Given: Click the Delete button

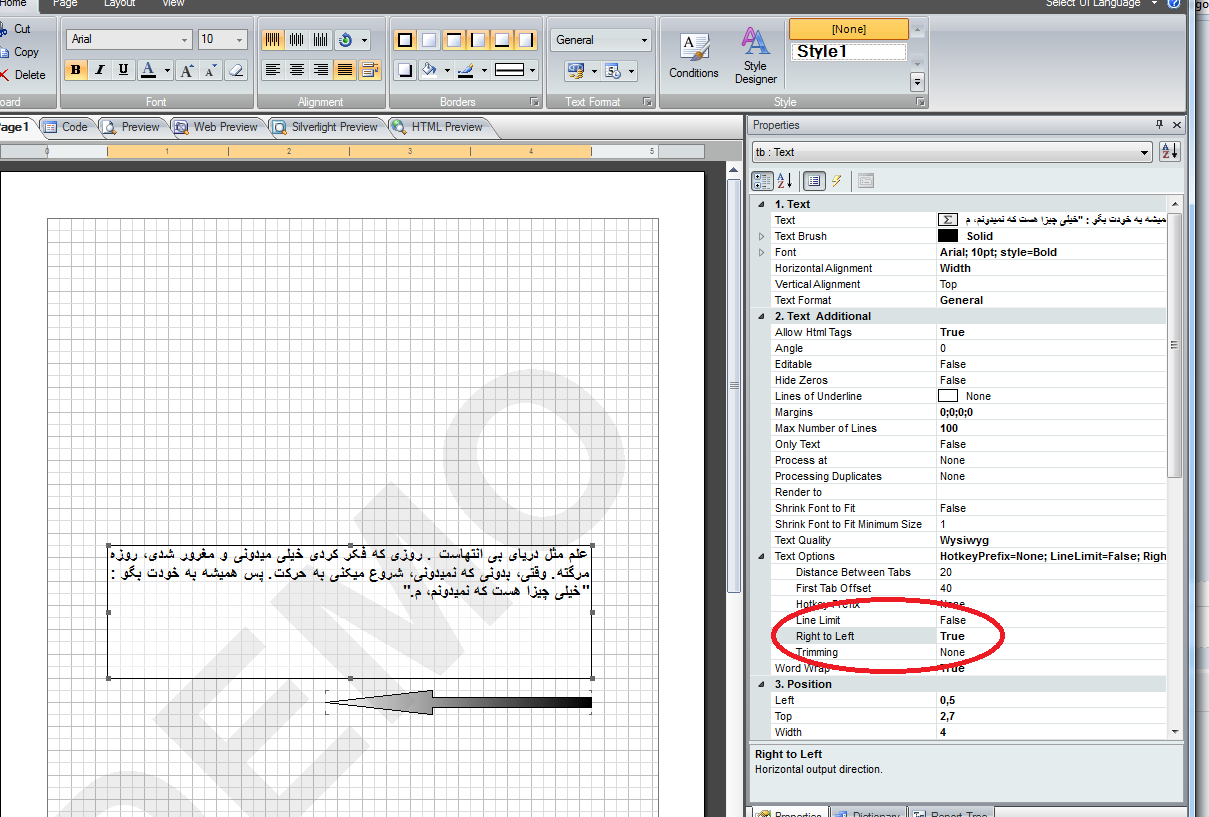Looking at the screenshot, I should 29,75.
